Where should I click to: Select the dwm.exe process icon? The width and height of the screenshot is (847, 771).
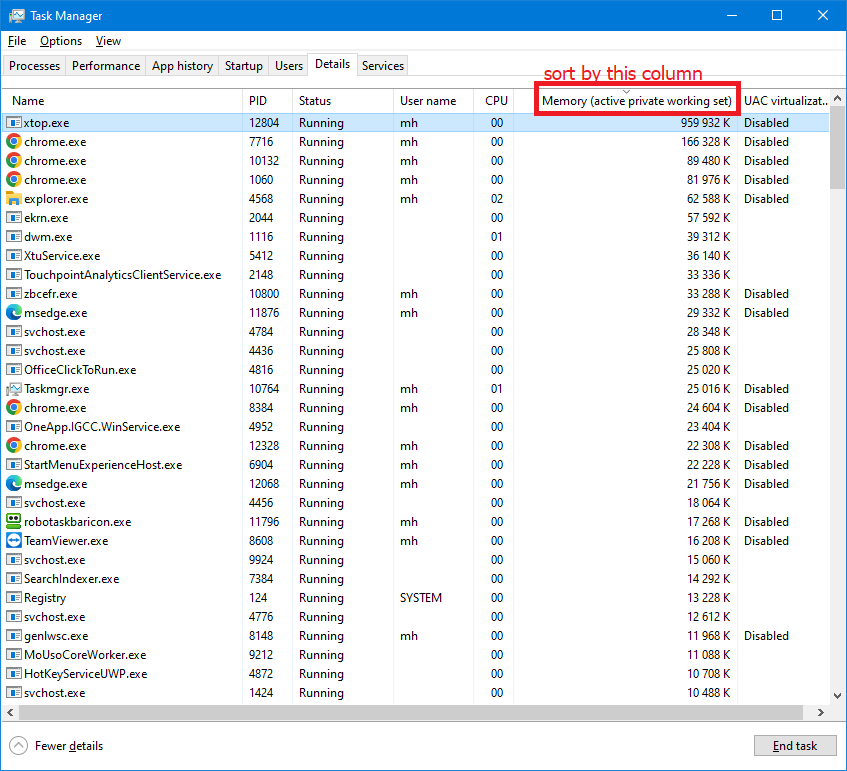point(14,237)
